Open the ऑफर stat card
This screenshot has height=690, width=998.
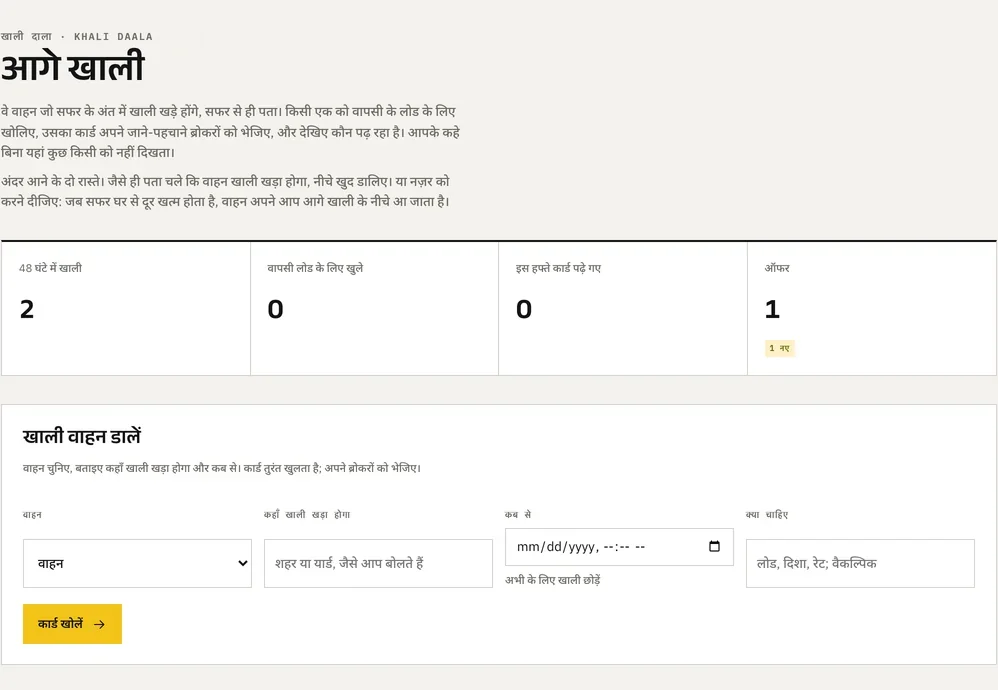pos(871,309)
